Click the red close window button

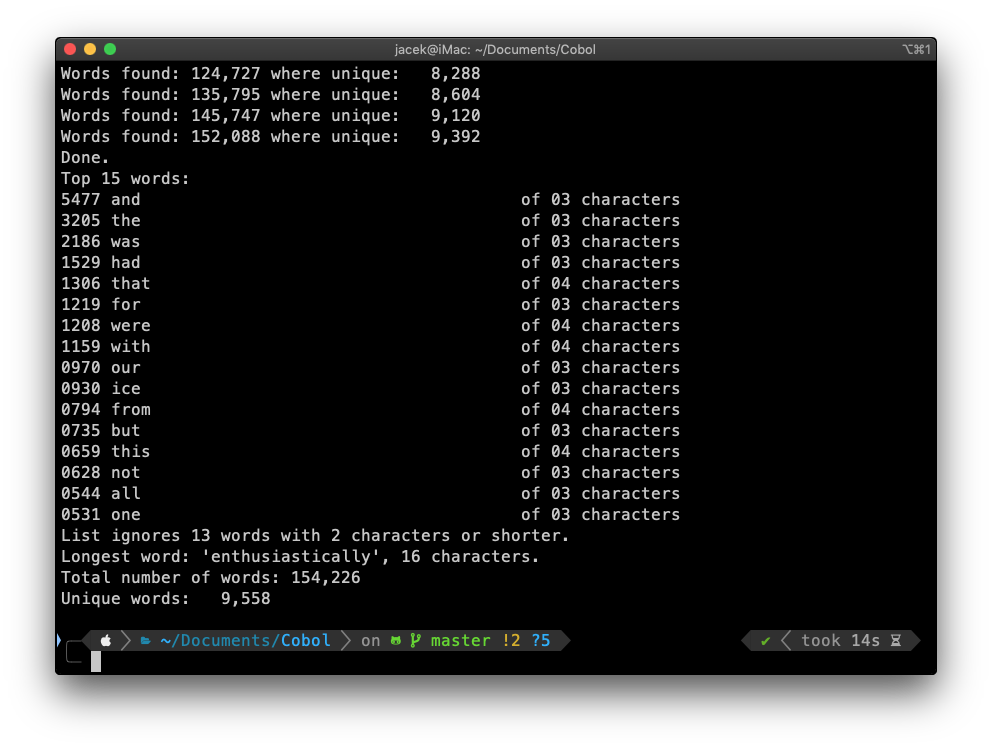pyautogui.click(x=70, y=49)
